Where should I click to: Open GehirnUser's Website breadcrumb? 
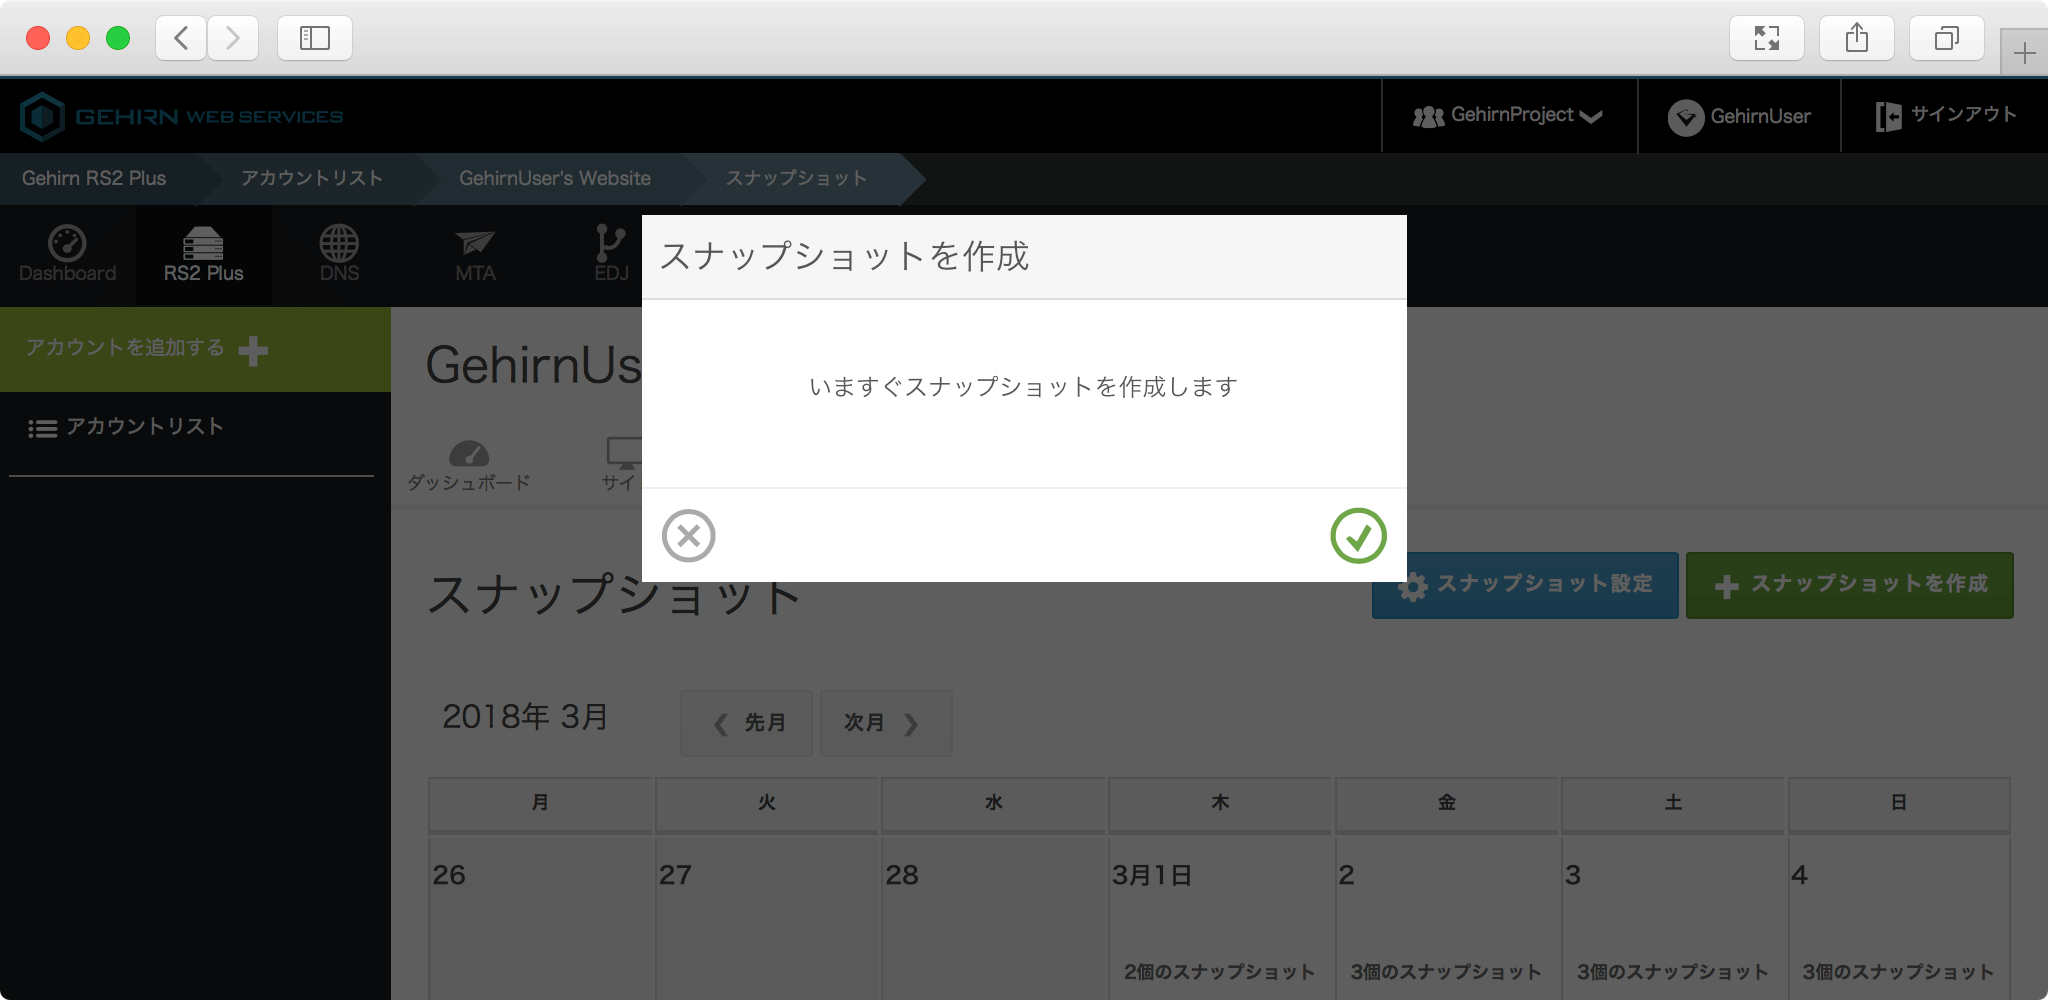point(554,178)
